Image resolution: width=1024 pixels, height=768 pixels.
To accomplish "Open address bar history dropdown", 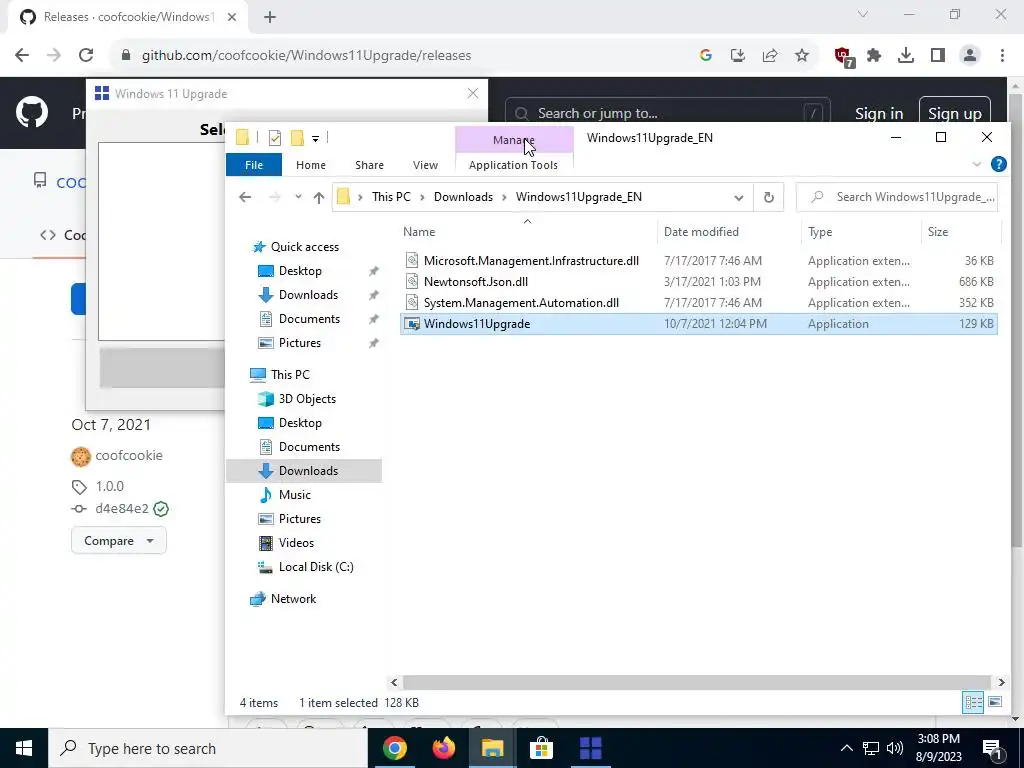I will (x=739, y=197).
